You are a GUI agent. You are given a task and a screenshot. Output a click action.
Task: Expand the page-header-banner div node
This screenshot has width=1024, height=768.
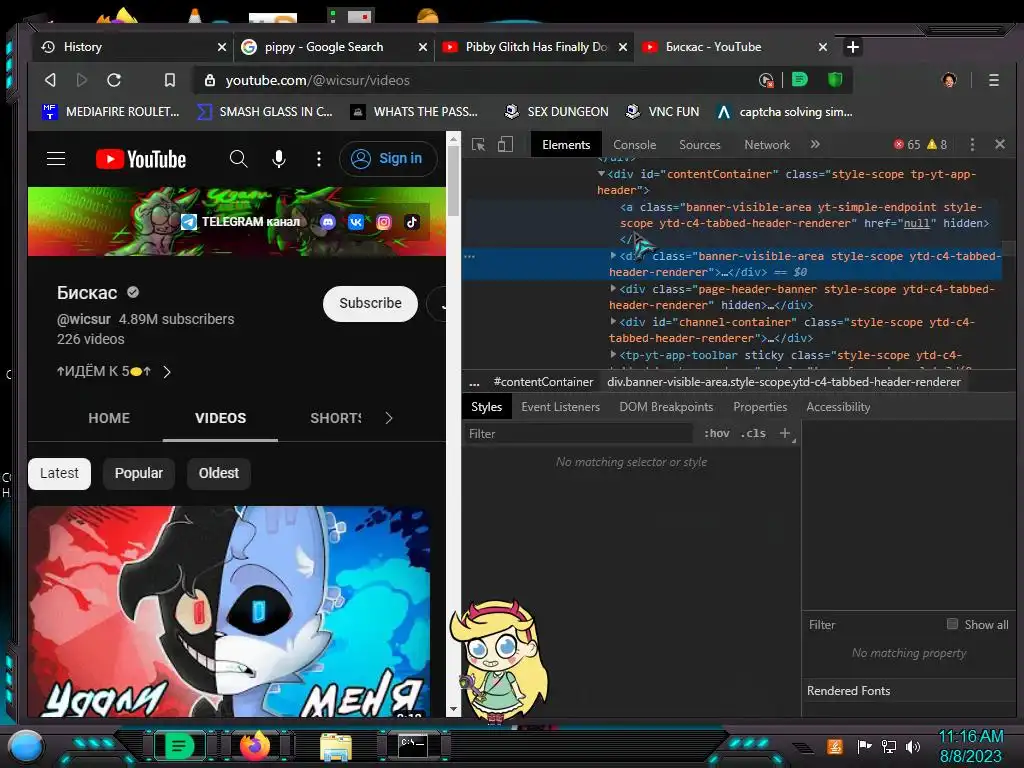[x=613, y=289]
